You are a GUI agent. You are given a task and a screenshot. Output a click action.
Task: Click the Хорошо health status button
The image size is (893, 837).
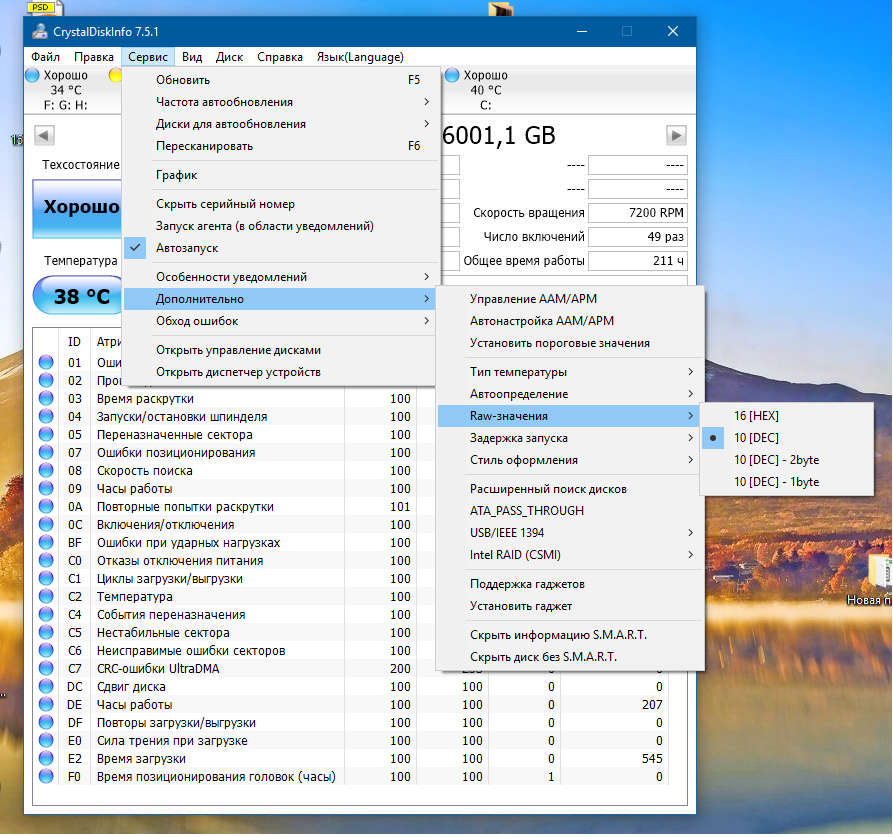(x=77, y=208)
